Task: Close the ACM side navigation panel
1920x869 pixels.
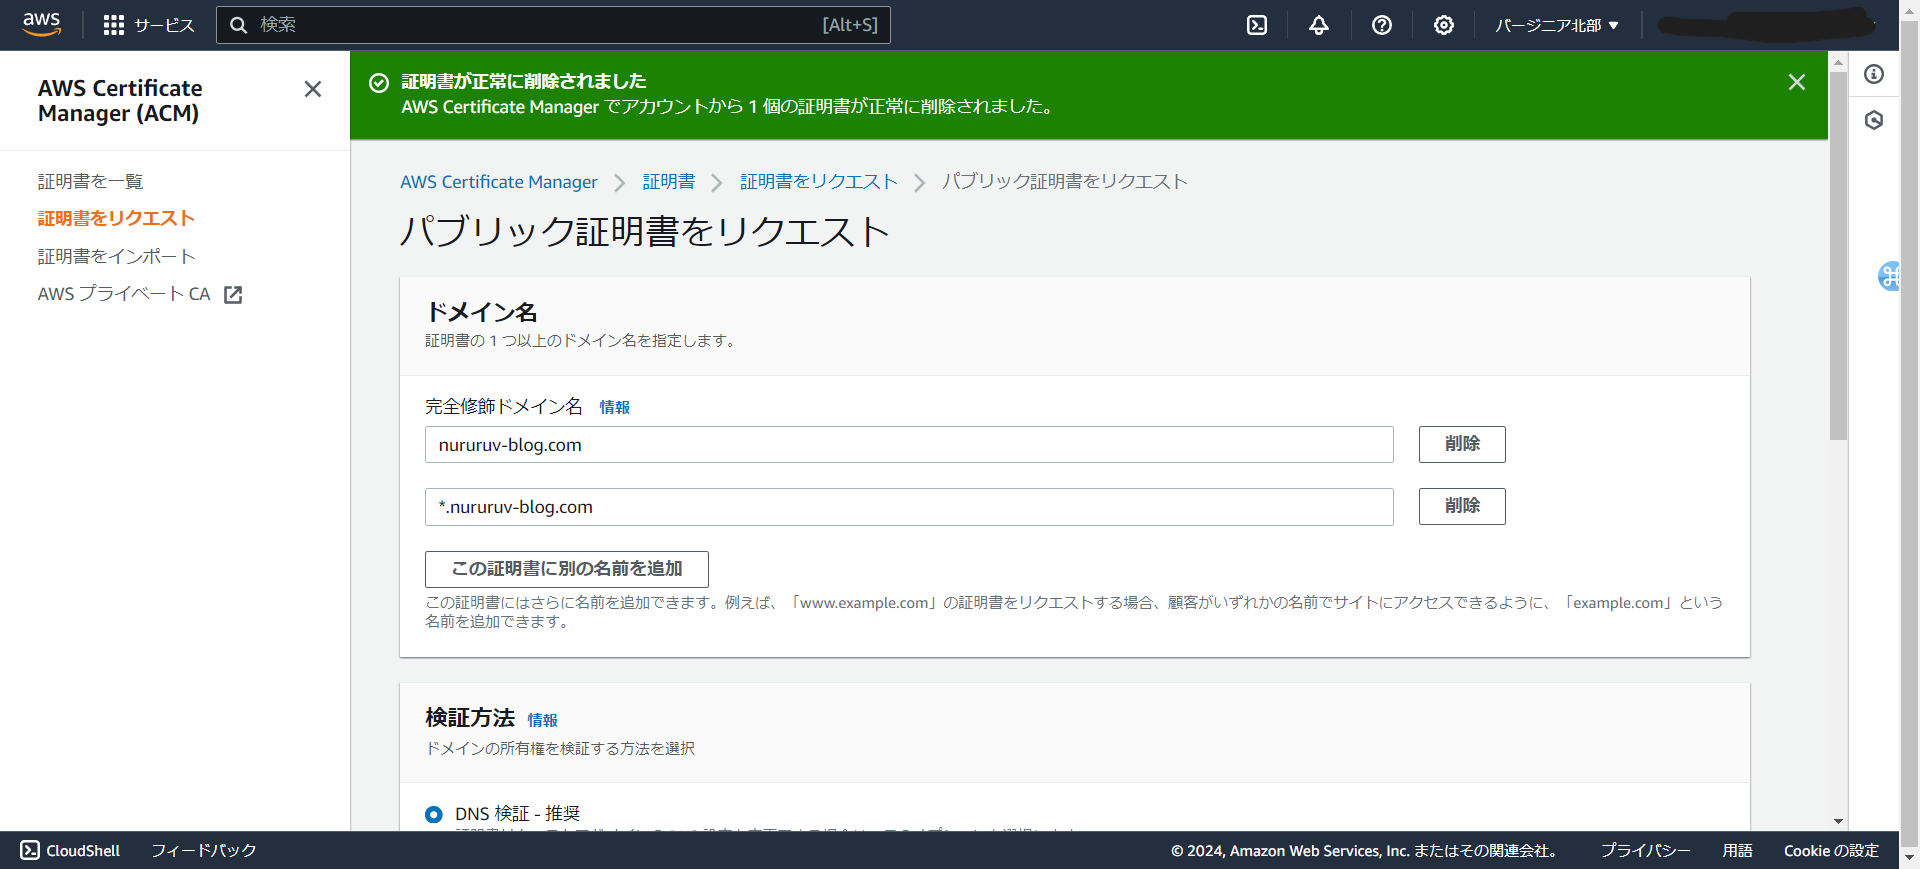Action: 313,89
